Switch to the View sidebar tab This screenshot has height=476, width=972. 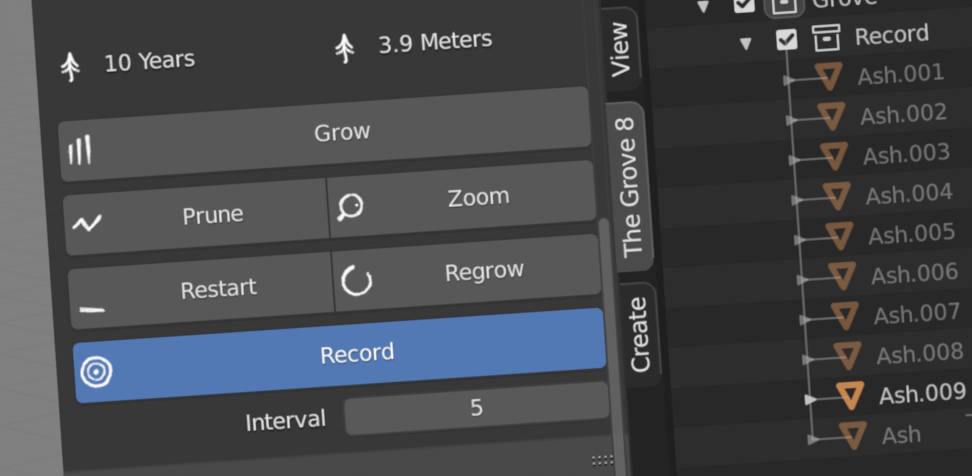click(x=620, y=50)
